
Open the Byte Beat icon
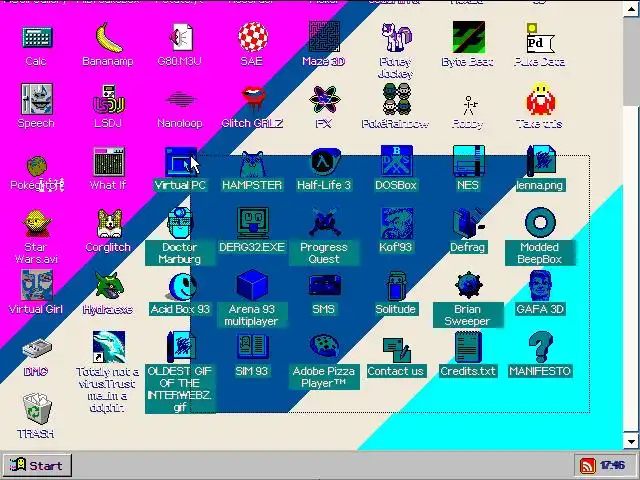(468, 37)
